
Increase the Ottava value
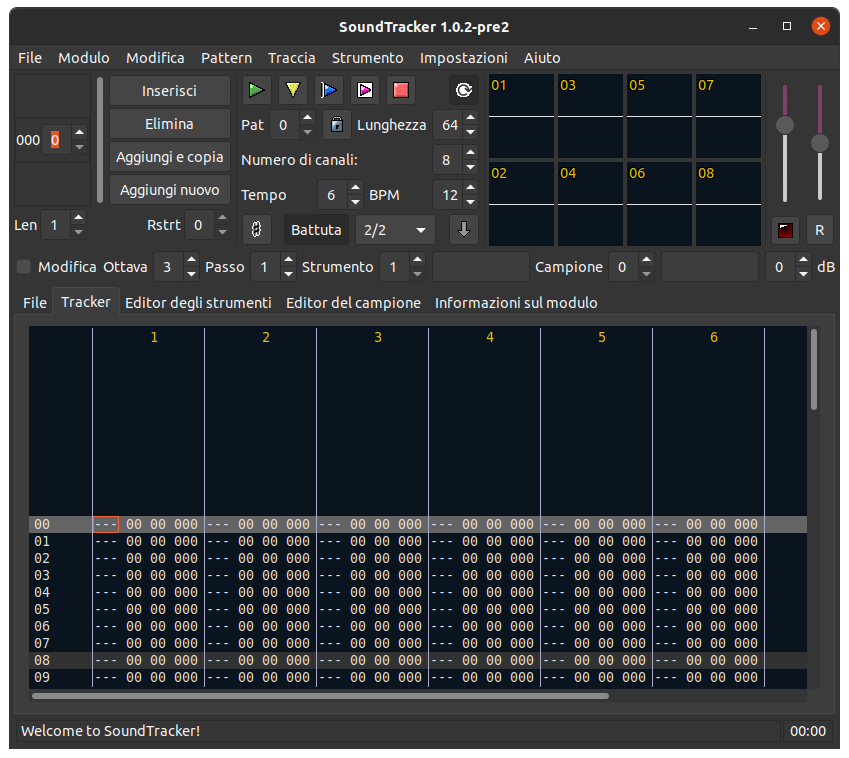click(x=191, y=259)
